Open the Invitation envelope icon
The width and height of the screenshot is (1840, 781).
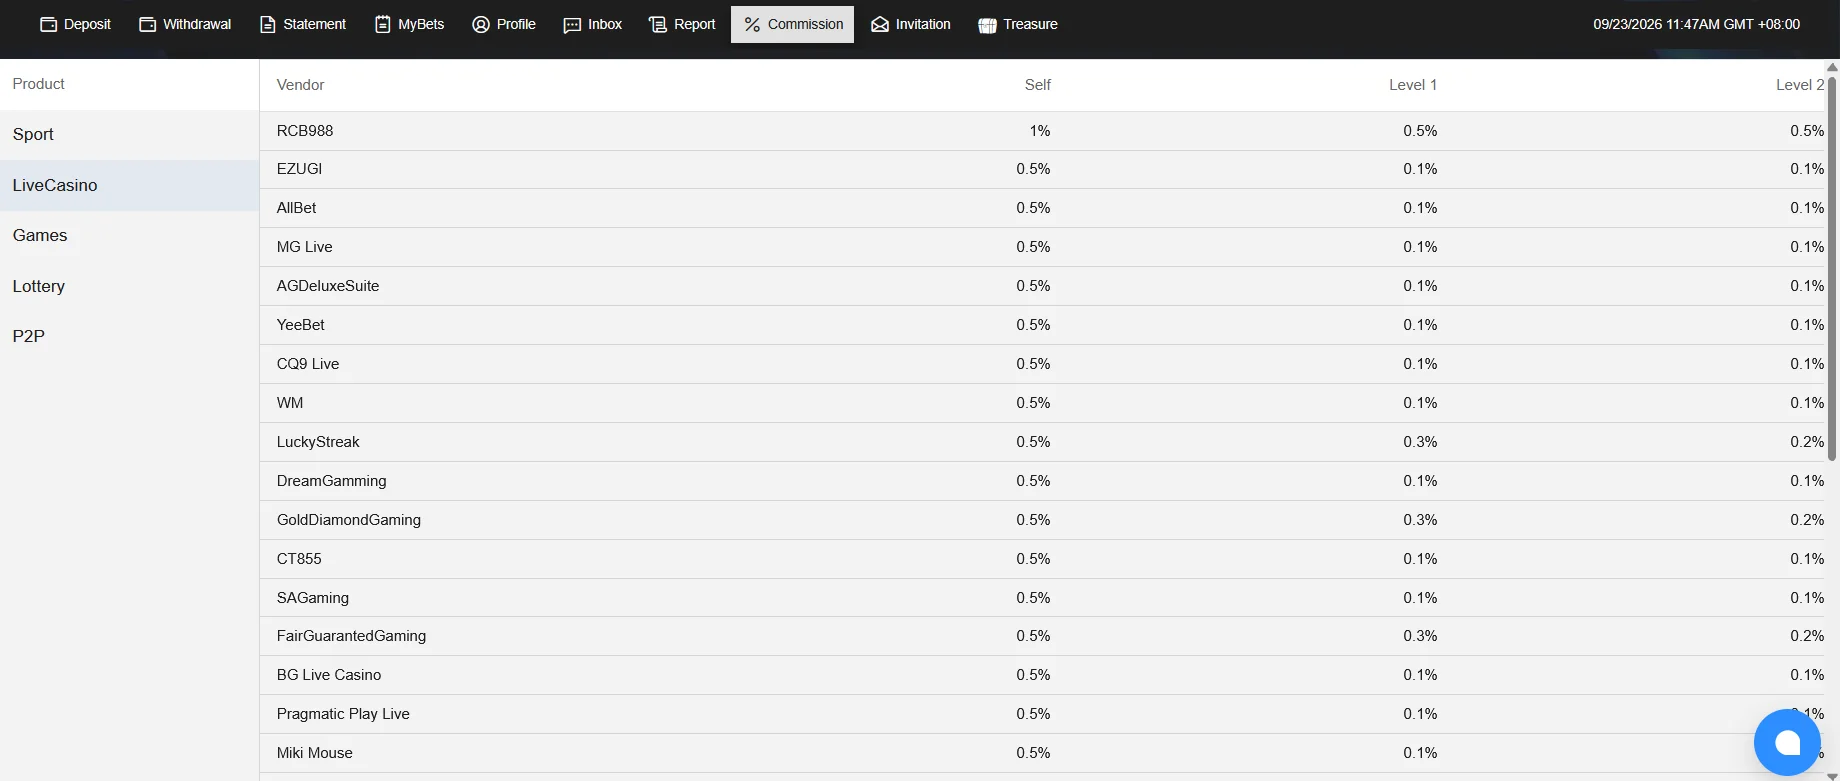pyautogui.click(x=880, y=24)
